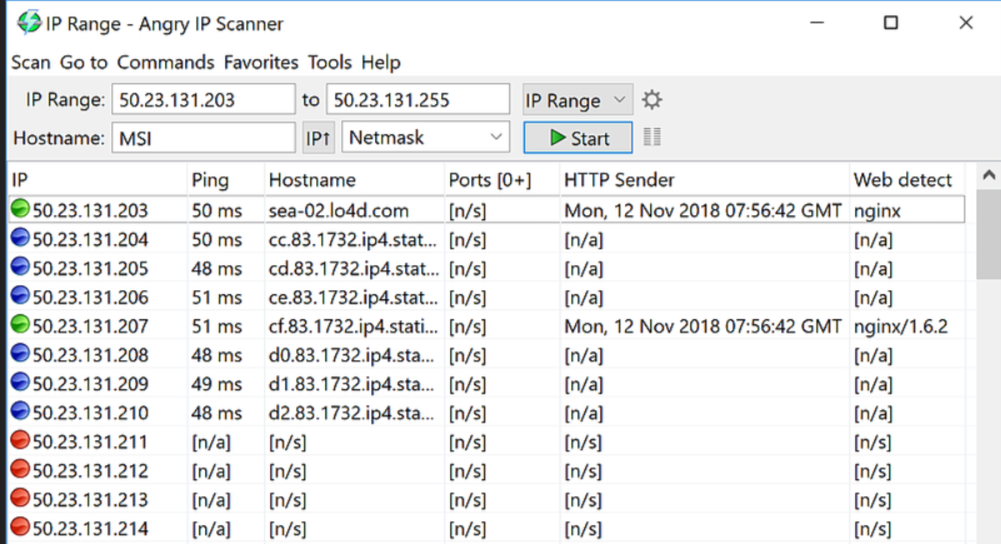
Task: Sort by the IP column header
Action: [x=98, y=180]
